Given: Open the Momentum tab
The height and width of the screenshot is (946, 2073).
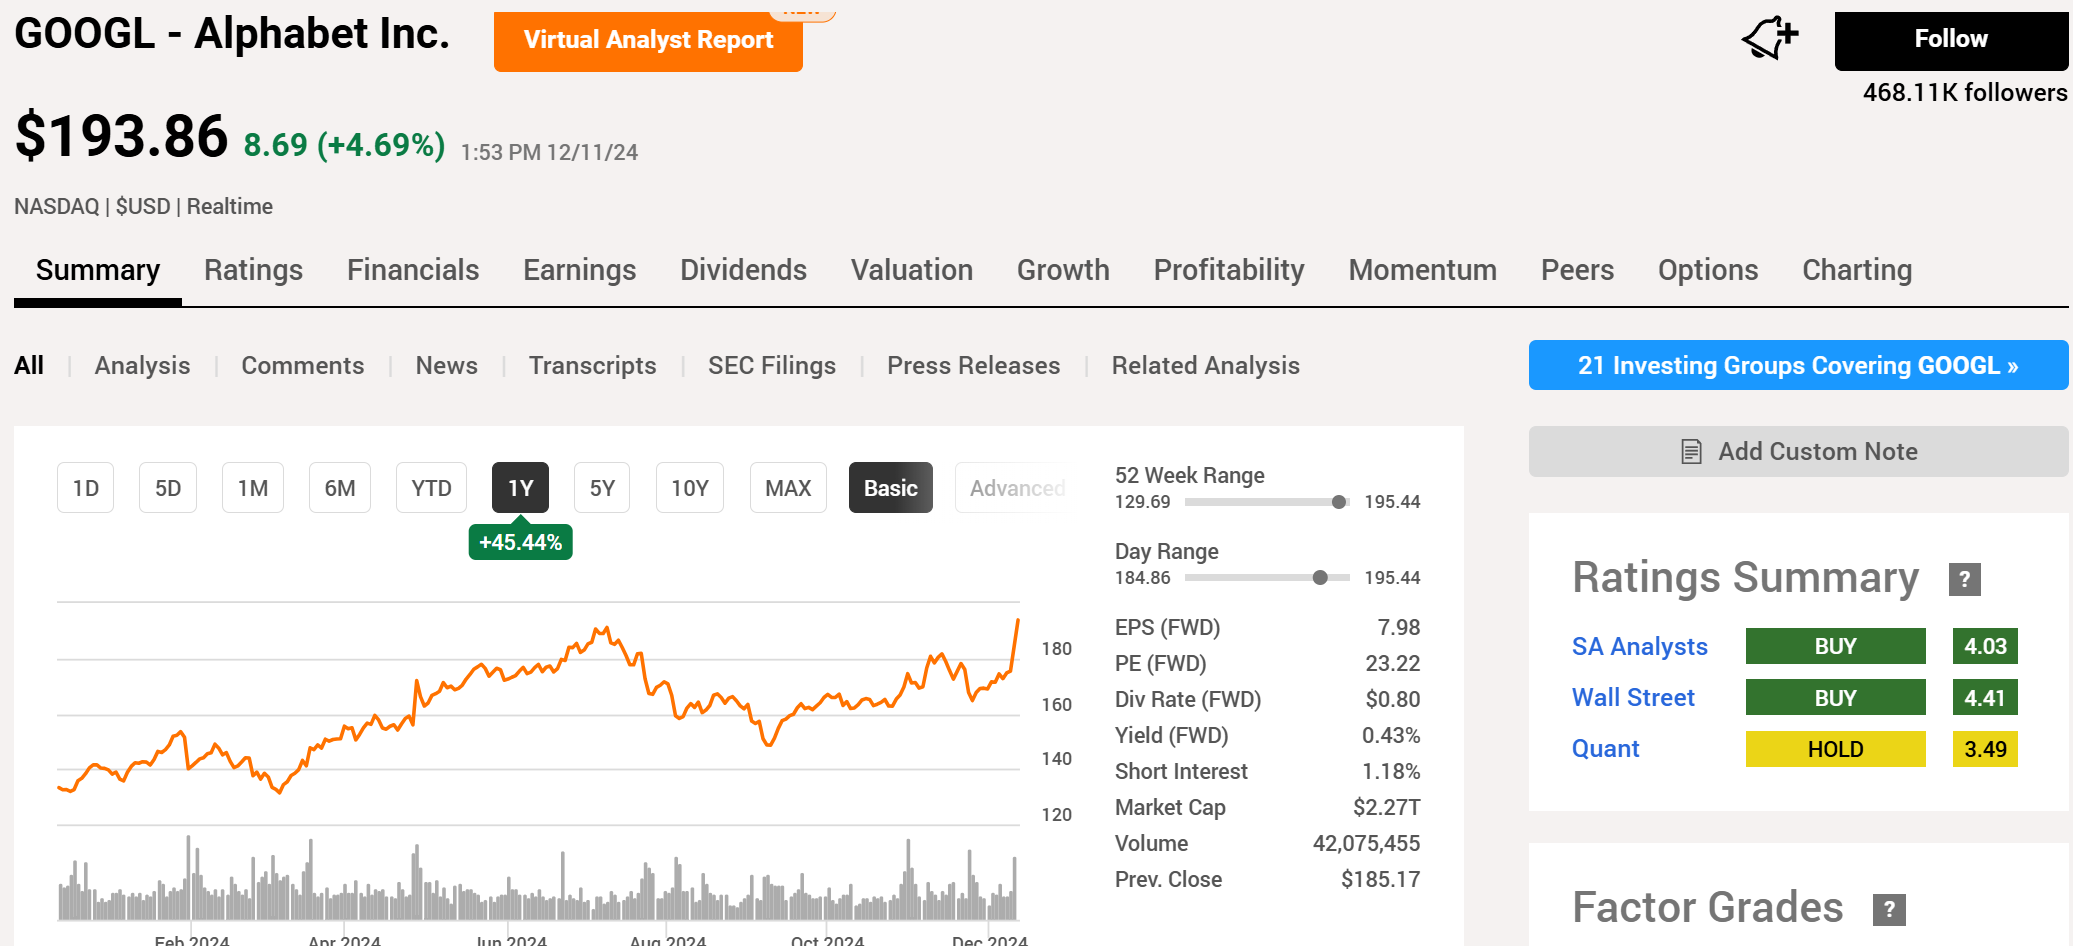Looking at the screenshot, I should tap(1423, 270).
